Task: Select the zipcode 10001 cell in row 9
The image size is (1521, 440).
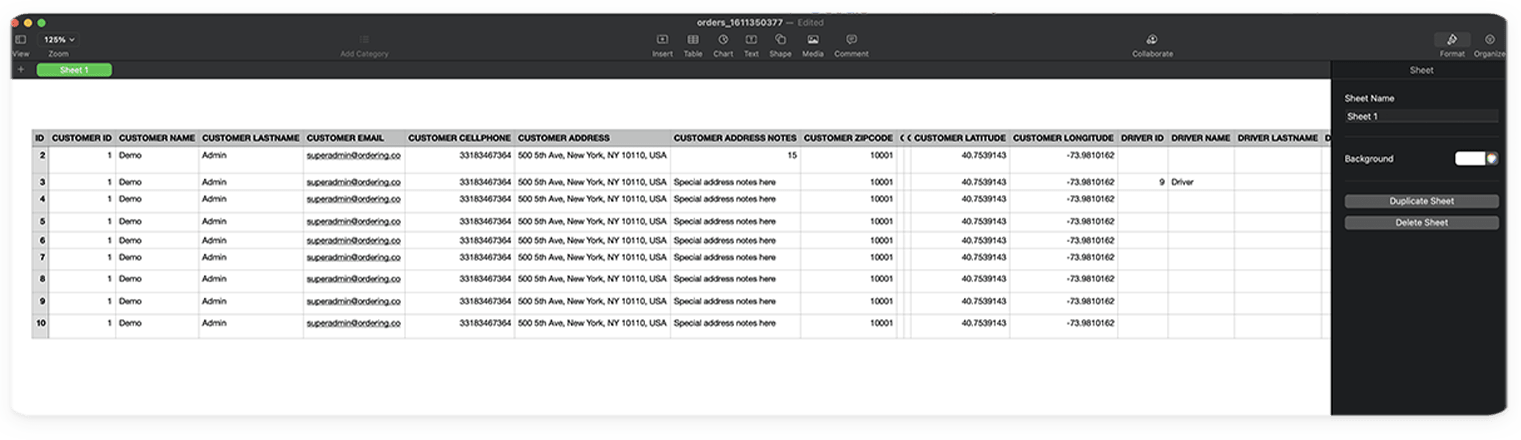Action: point(849,302)
